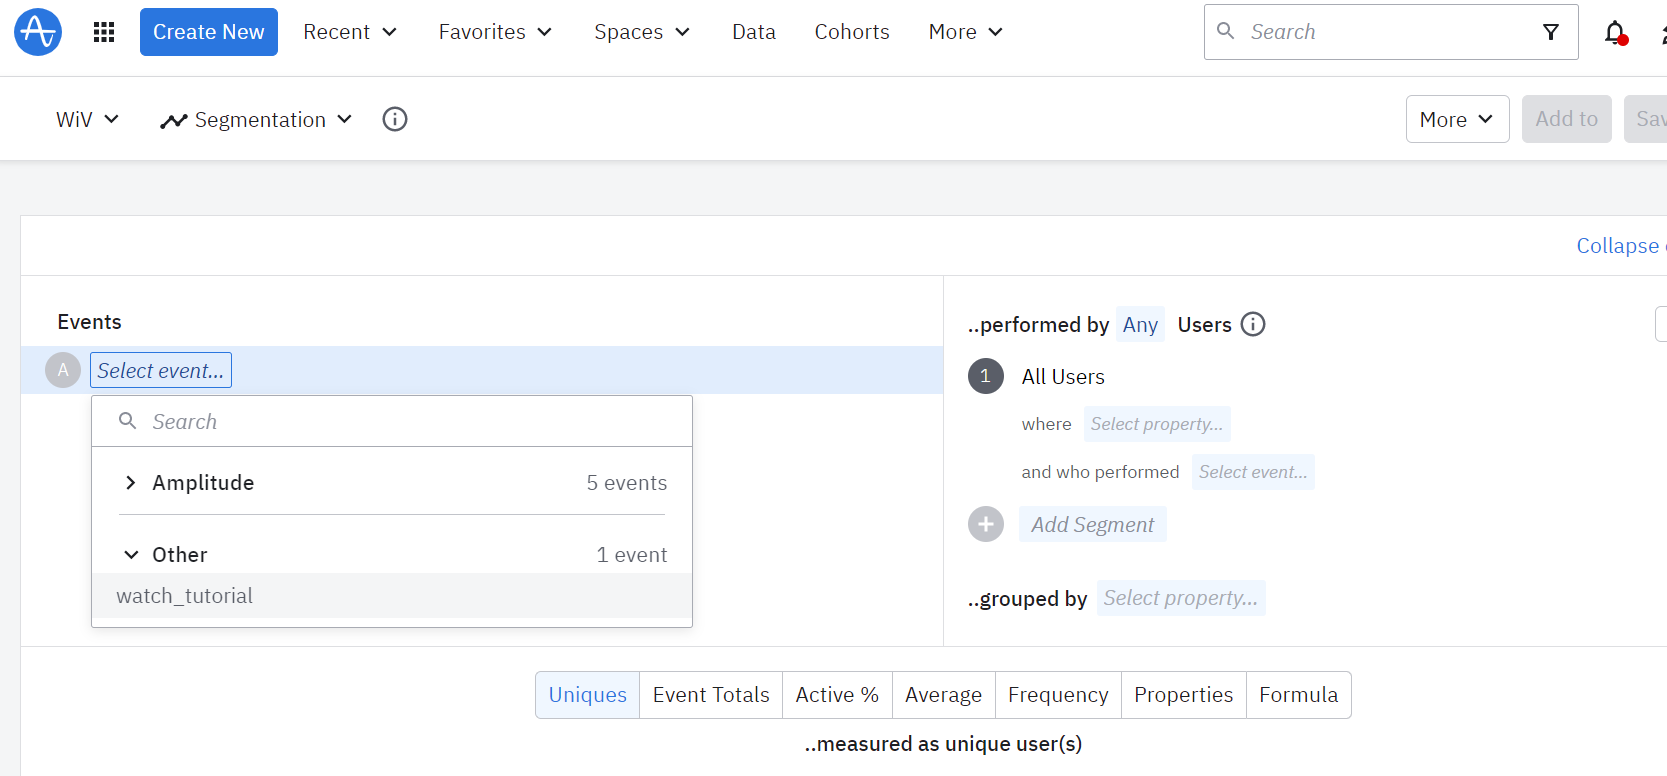Open the Cohorts menu item
This screenshot has width=1667, height=776.
tap(852, 32)
